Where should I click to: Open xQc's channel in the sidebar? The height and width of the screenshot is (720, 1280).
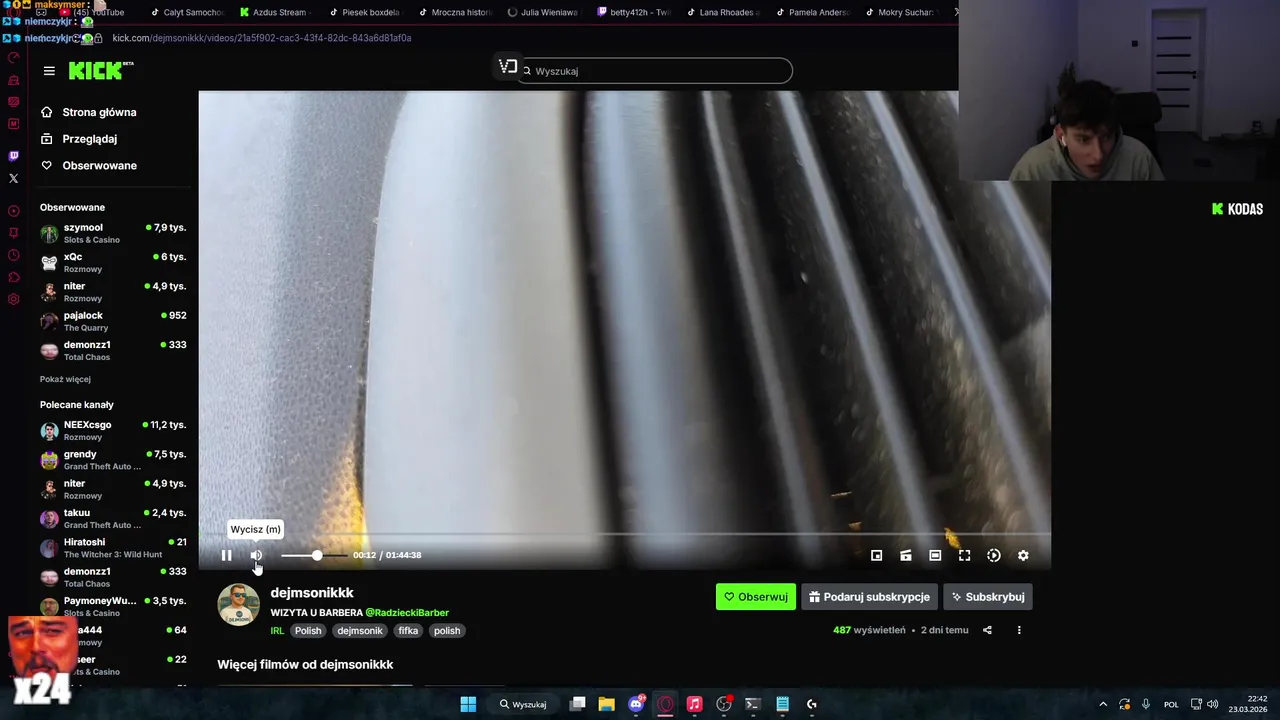pyautogui.click(x=113, y=262)
